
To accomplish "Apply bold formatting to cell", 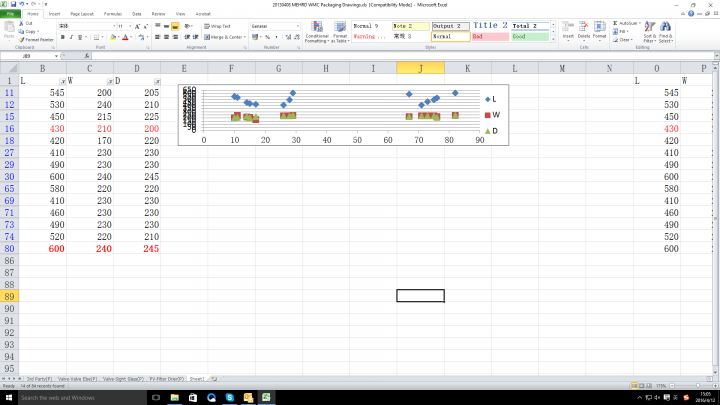I will tap(61, 37).
